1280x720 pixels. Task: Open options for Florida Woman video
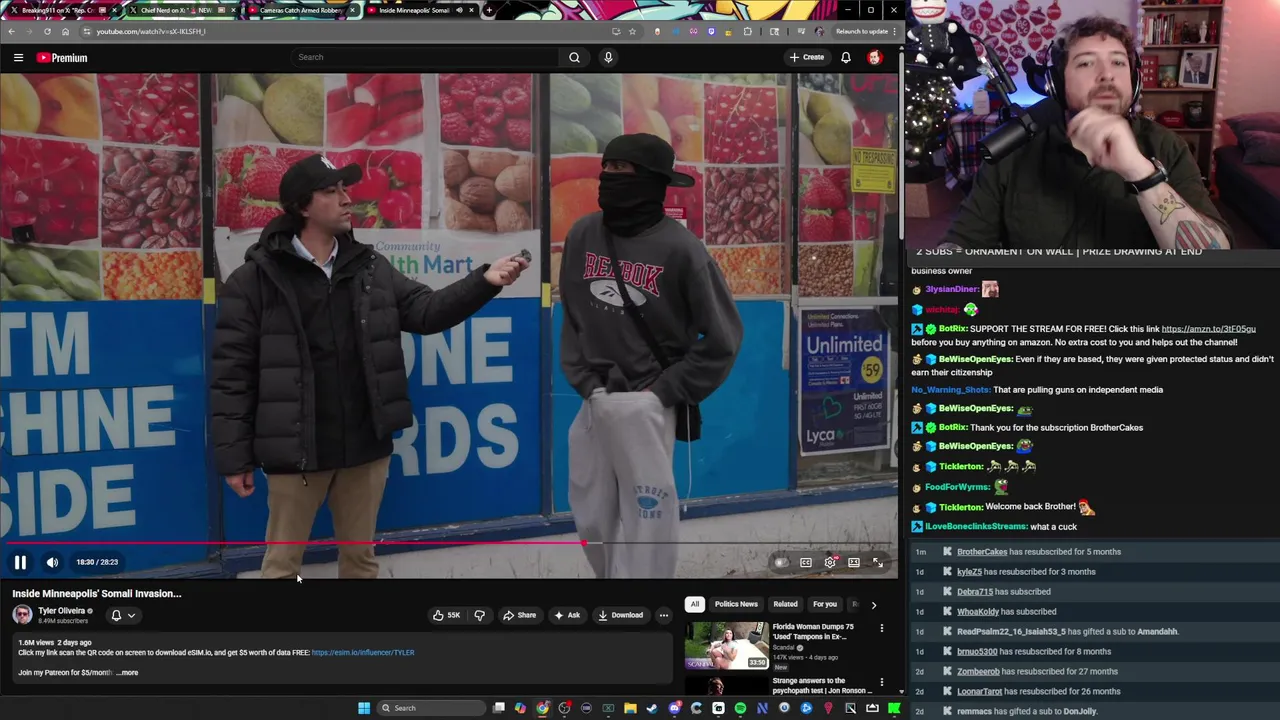pyautogui.click(x=882, y=628)
